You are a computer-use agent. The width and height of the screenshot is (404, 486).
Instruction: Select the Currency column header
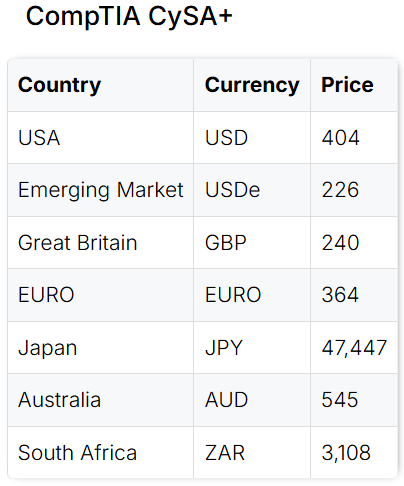click(x=252, y=85)
